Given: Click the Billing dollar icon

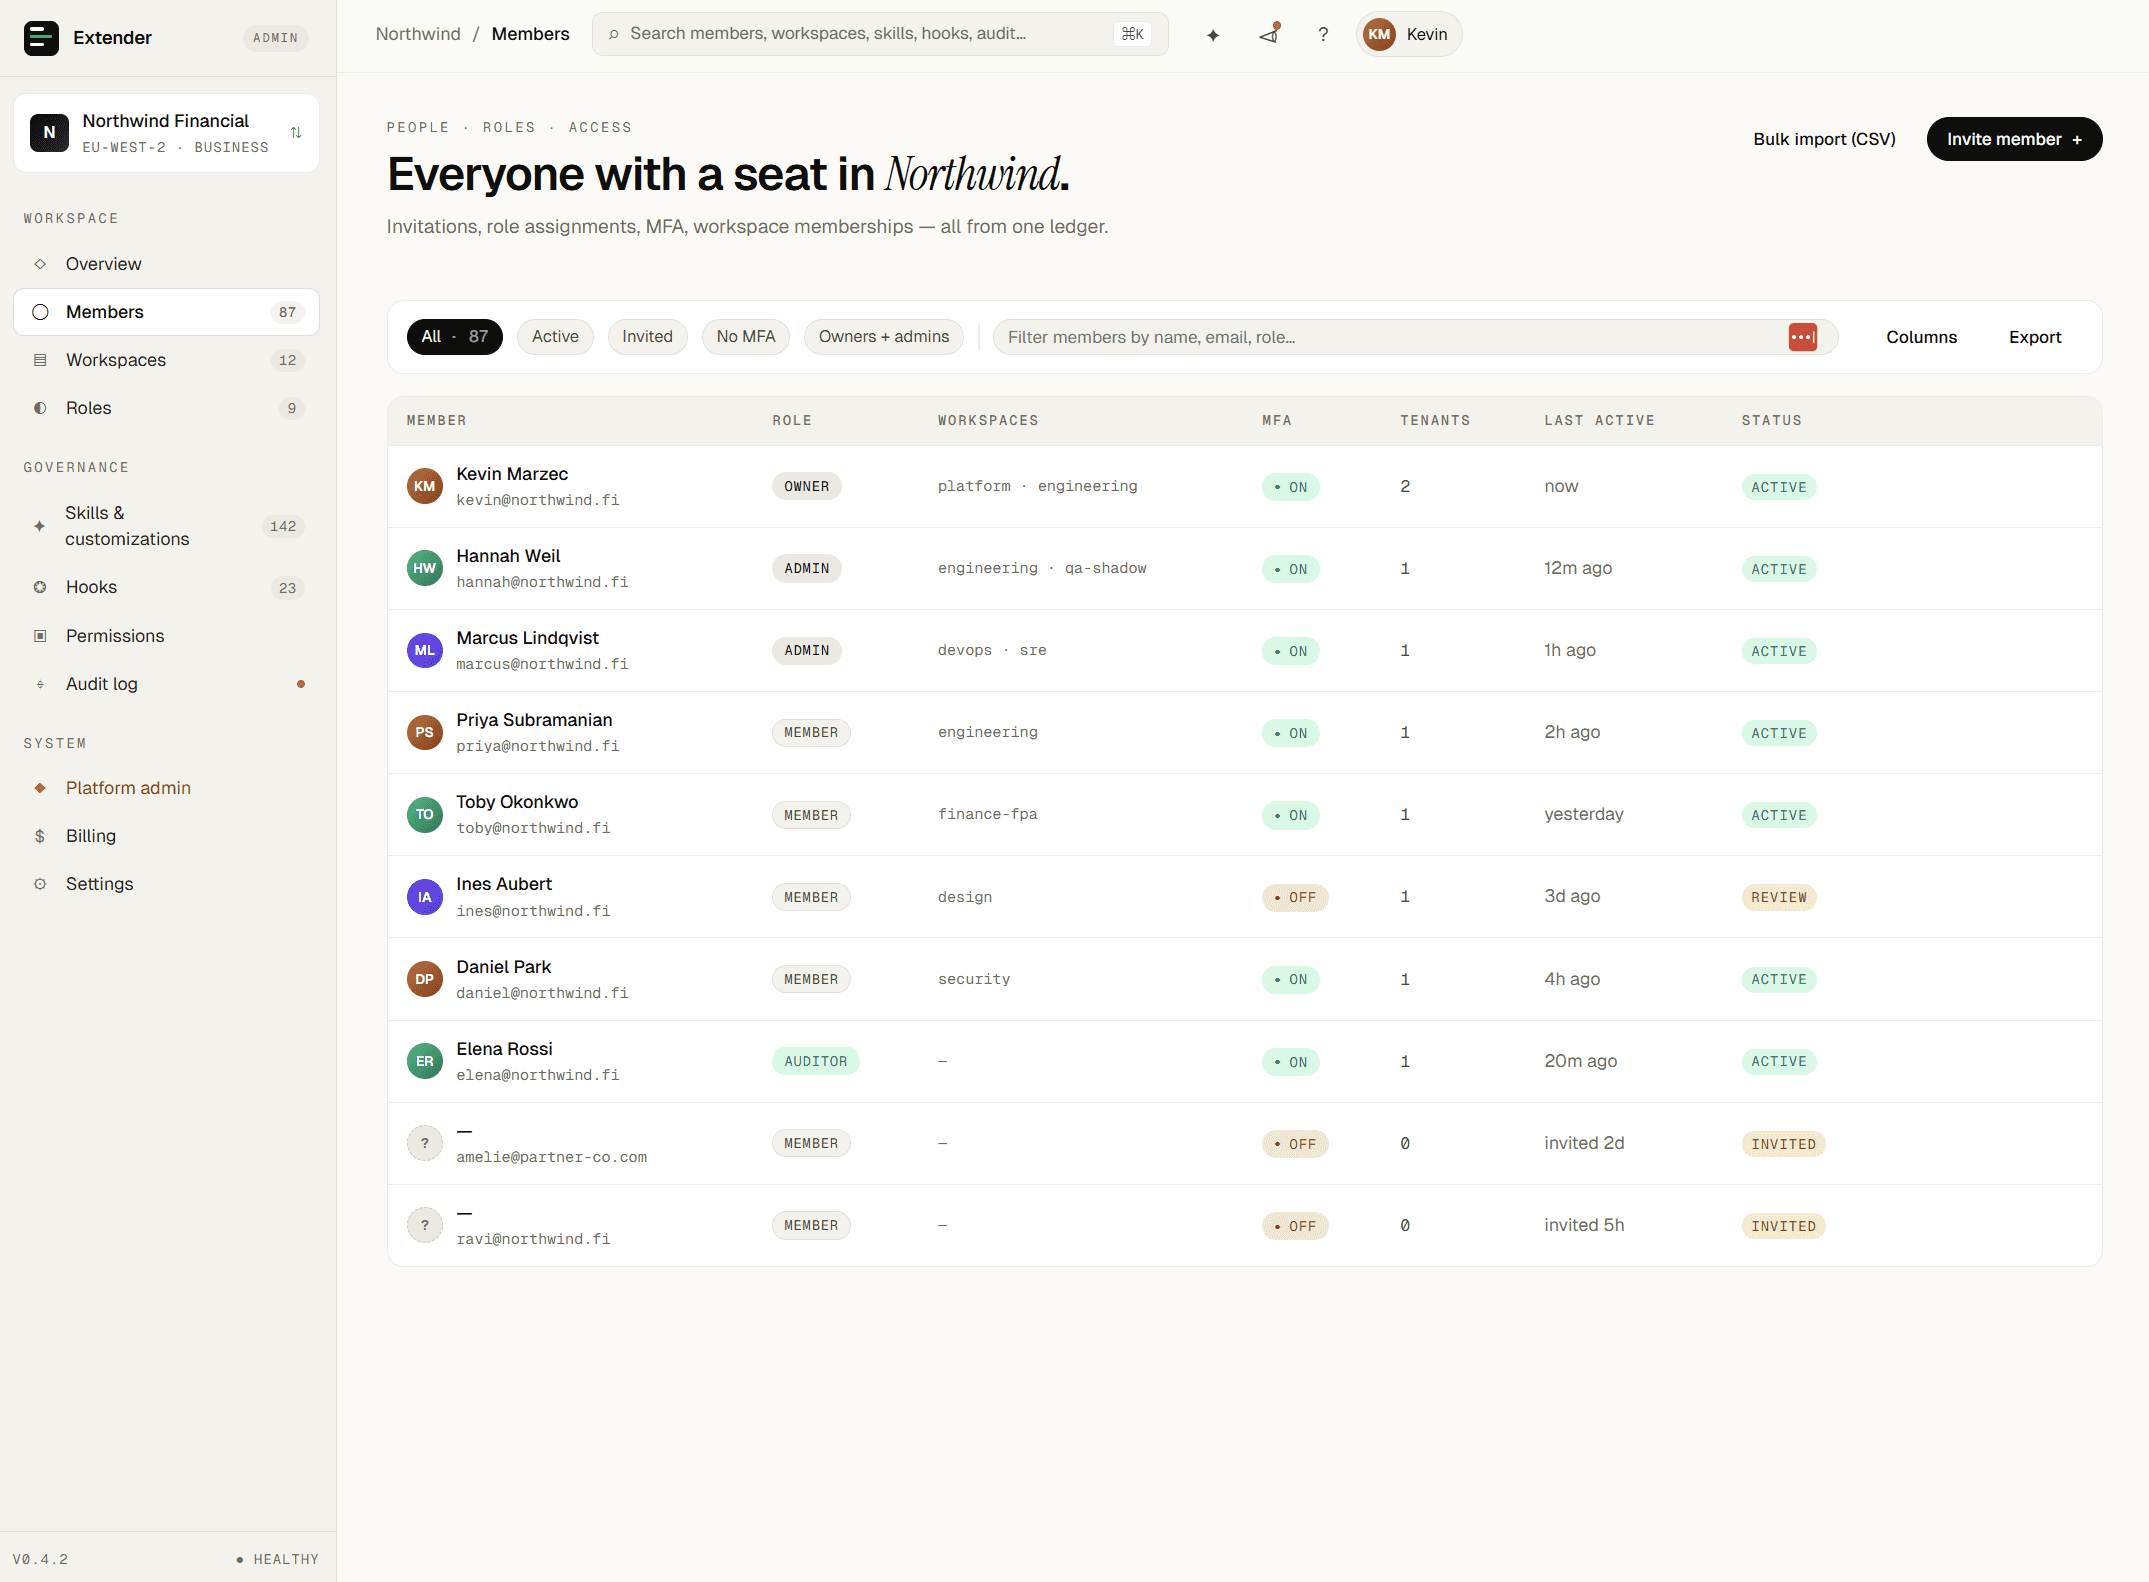Looking at the screenshot, I should [40, 836].
